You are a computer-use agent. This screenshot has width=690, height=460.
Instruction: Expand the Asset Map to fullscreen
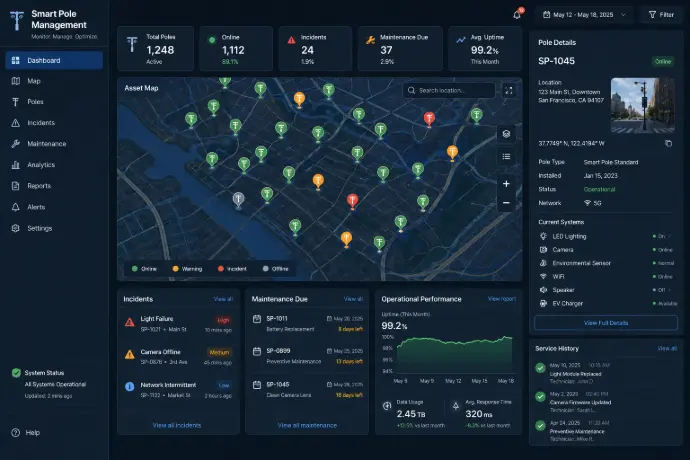[x=509, y=91]
